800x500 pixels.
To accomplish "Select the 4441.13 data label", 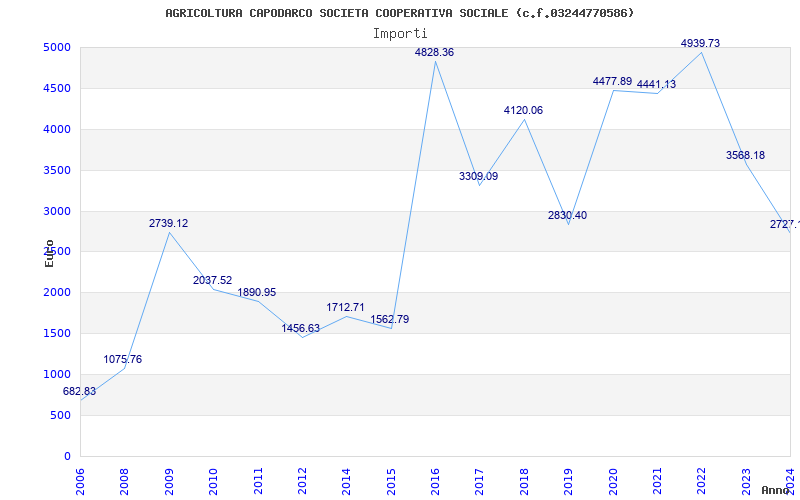I will point(656,84).
